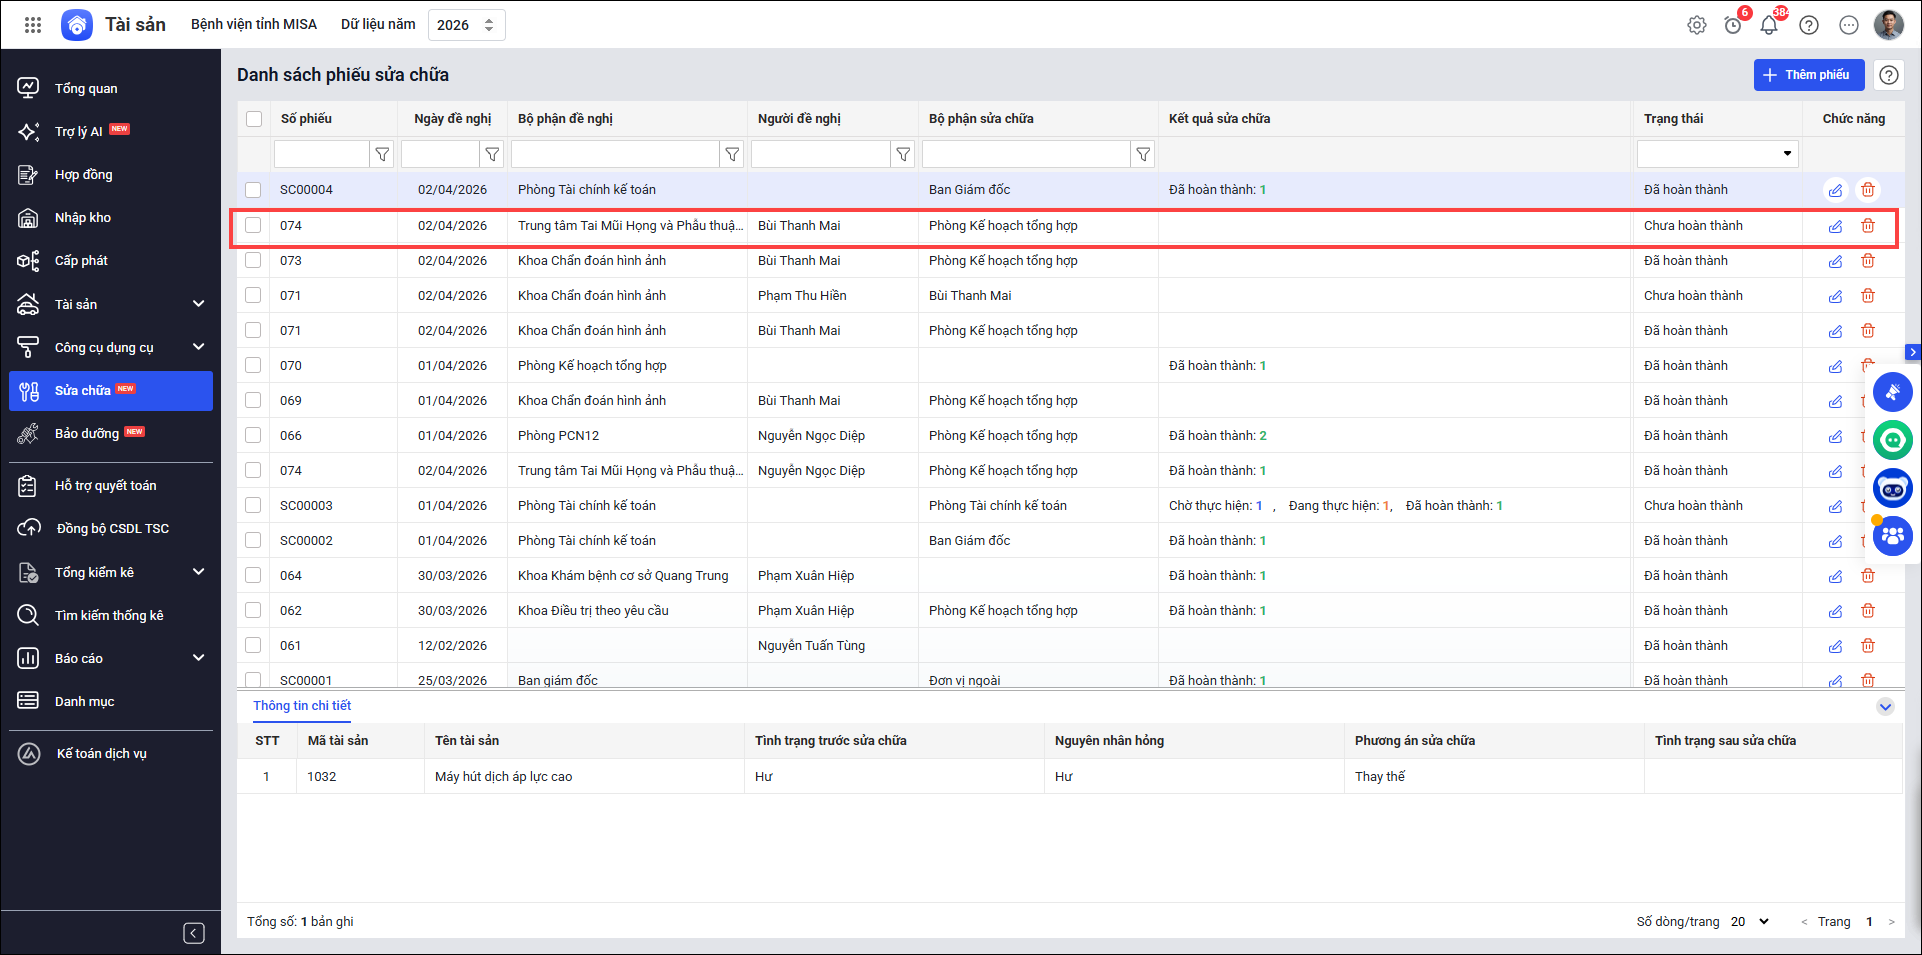Change rows per page dropdown

[x=1750, y=921]
